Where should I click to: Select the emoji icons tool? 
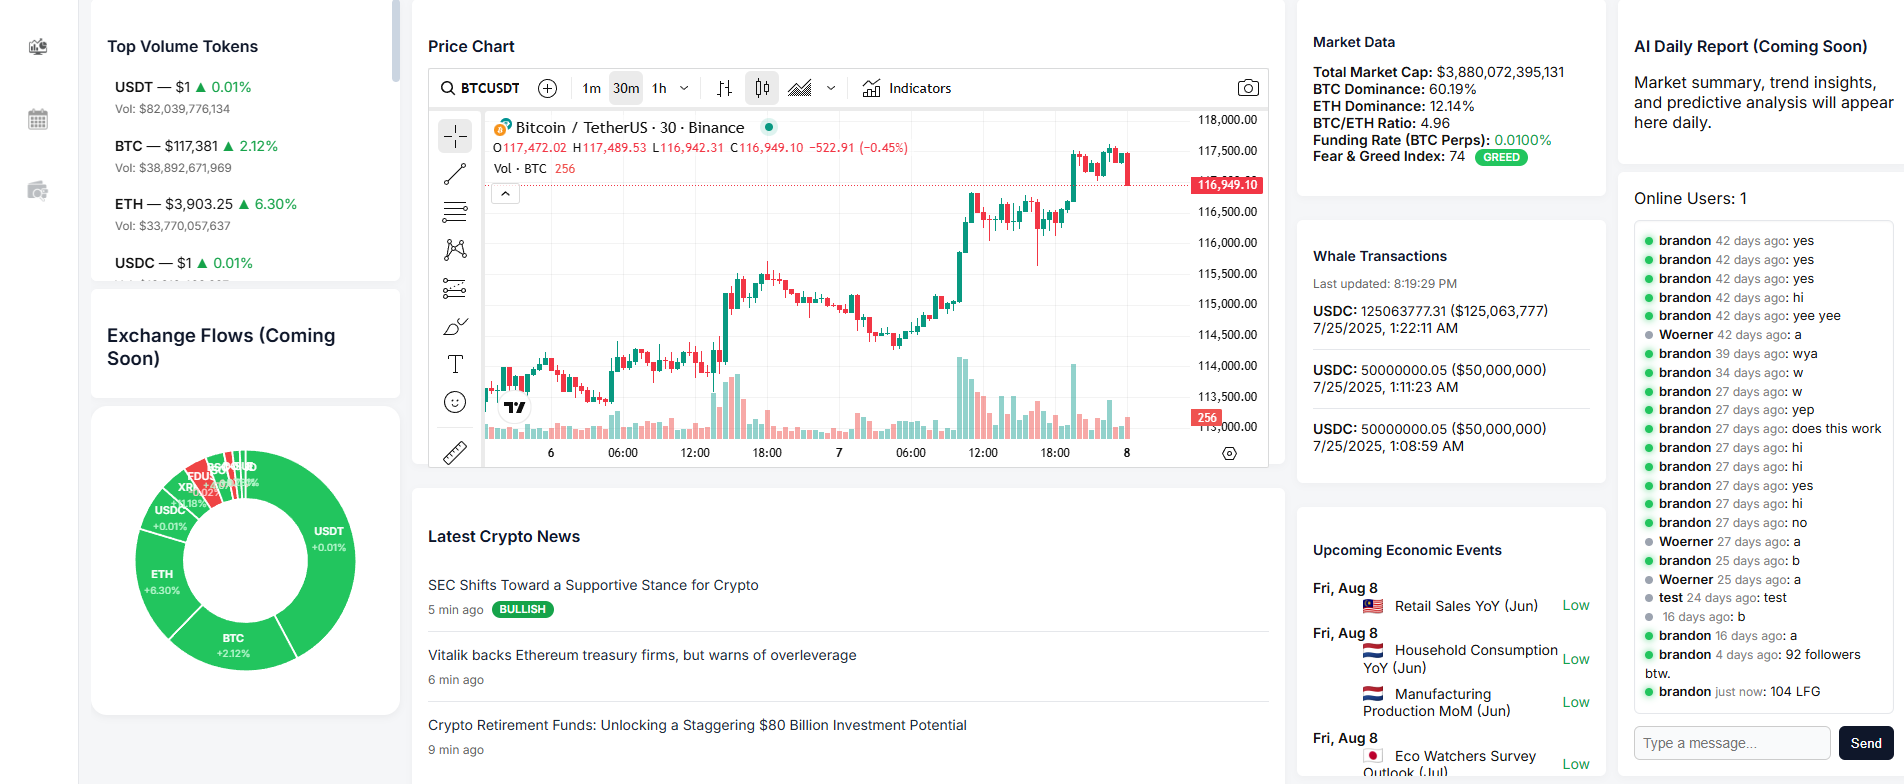[x=455, y=402]
